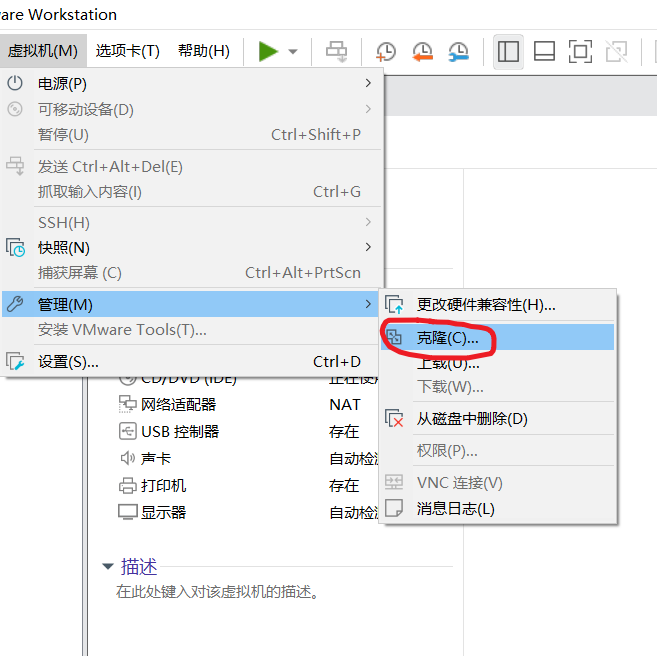Select VNC 连接(V) submenu entry
This screenshot has width=657, height=656.
pyautogui.click(x=497, y=483)
